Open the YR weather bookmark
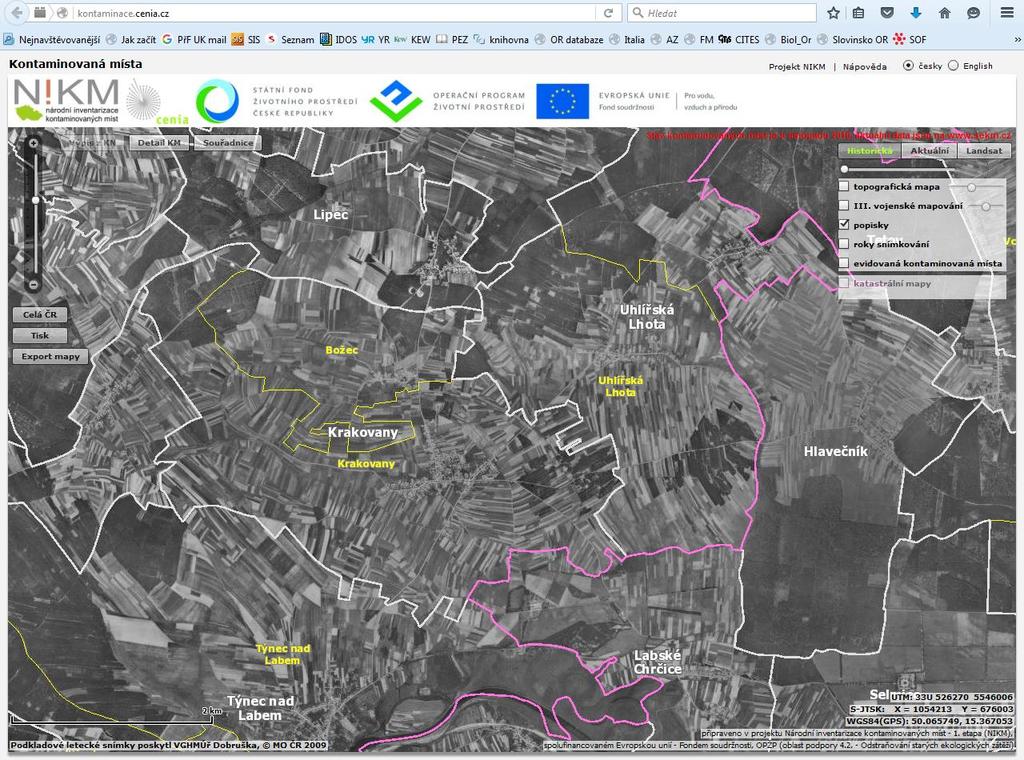1024x760 pixels. tap(376, 40)
